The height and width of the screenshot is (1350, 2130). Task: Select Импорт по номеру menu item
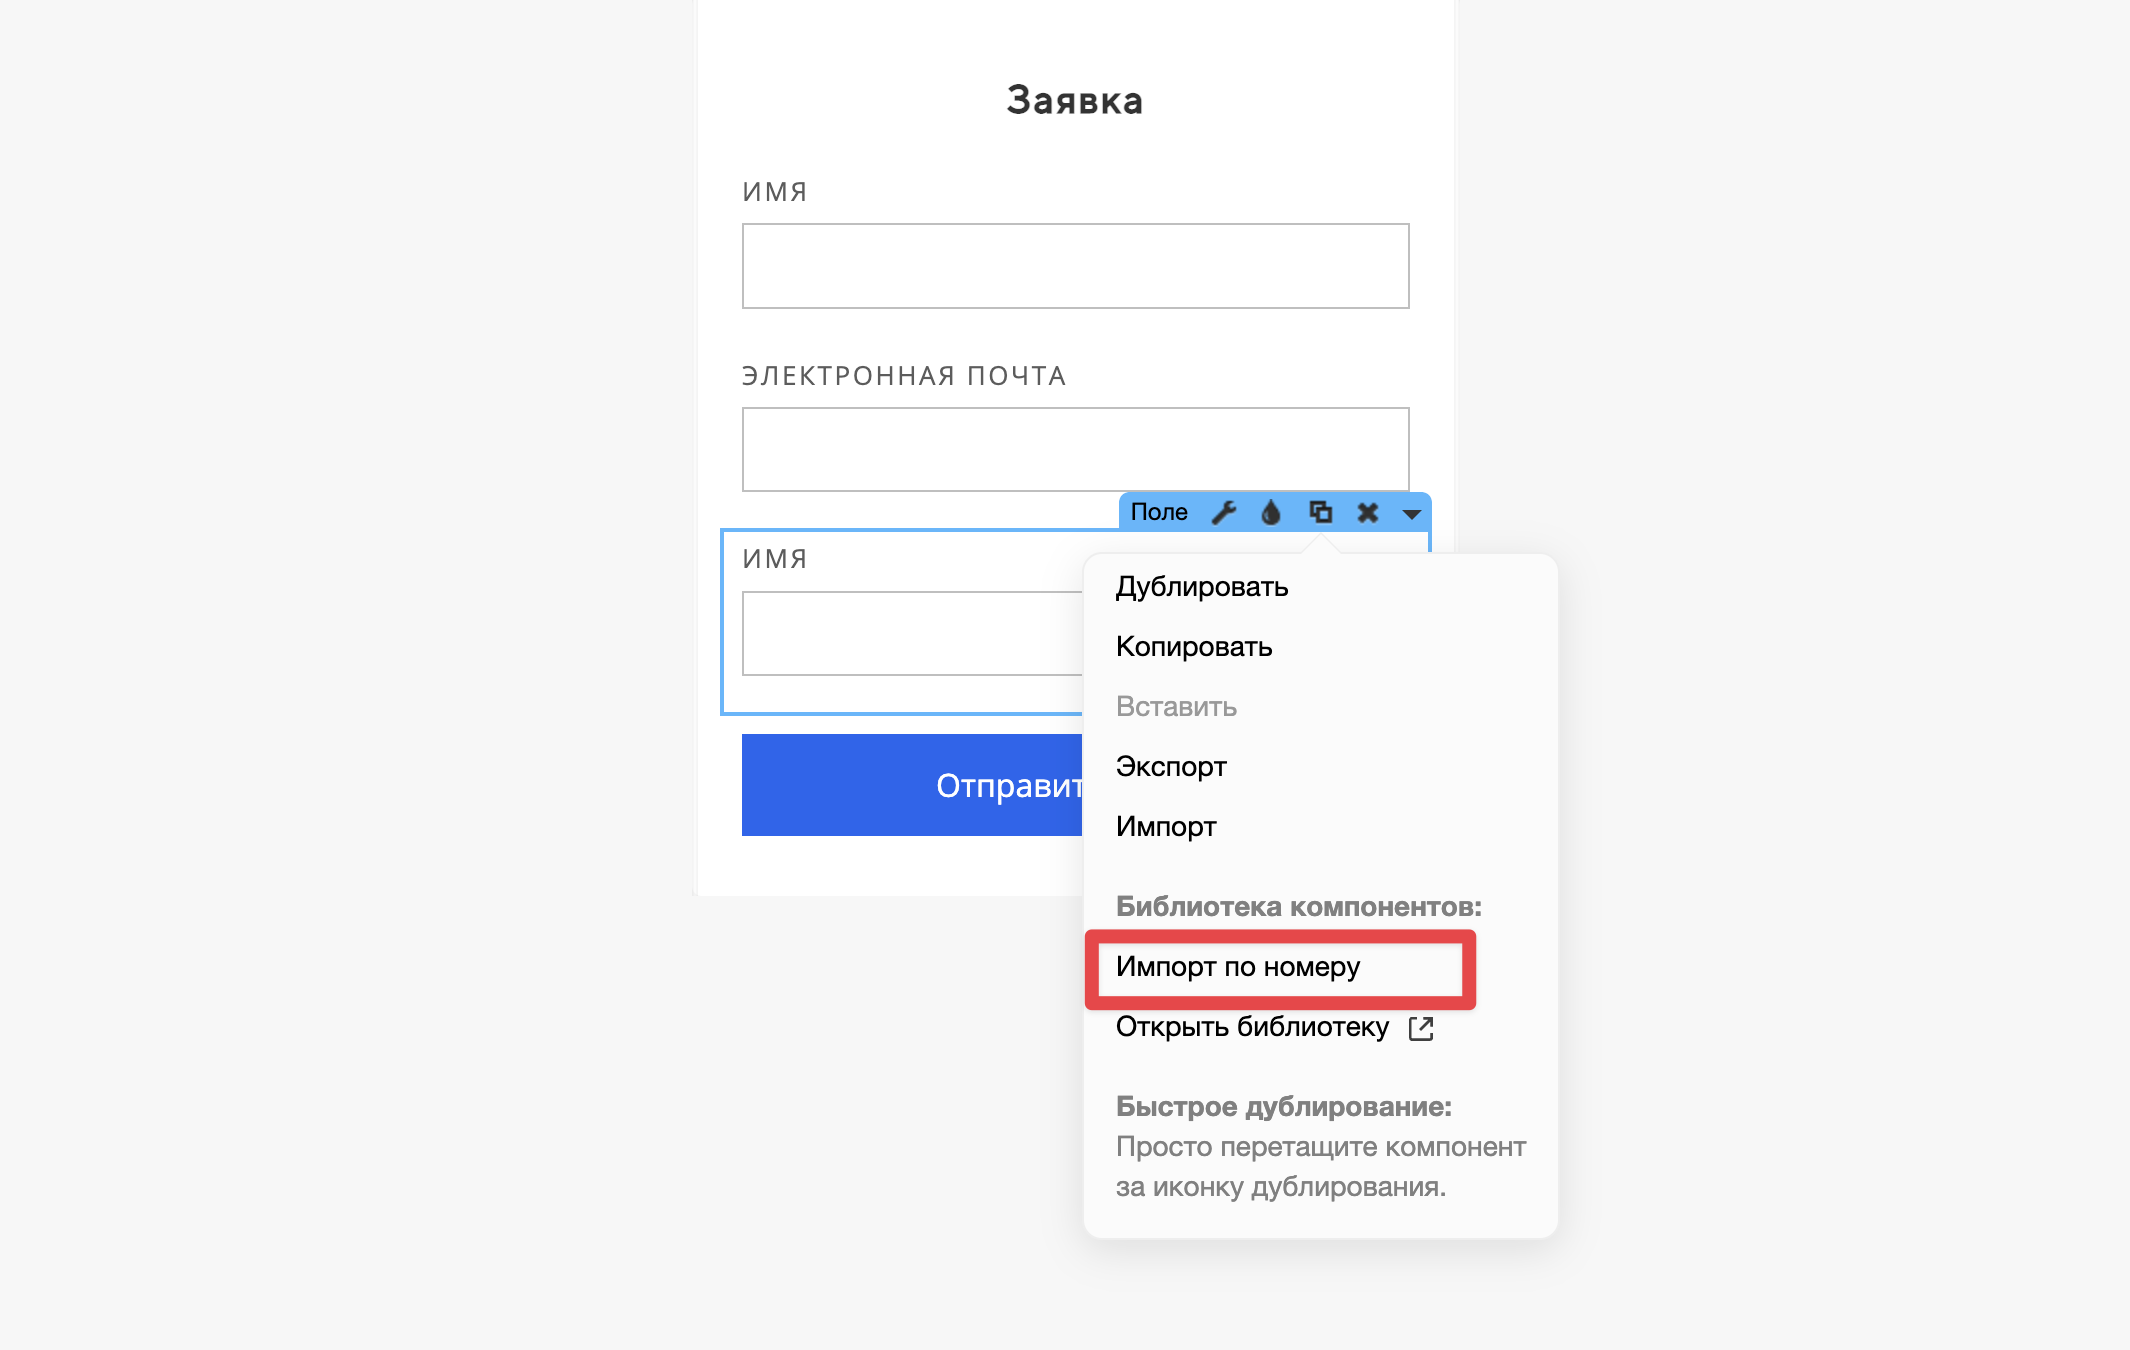1238,966
